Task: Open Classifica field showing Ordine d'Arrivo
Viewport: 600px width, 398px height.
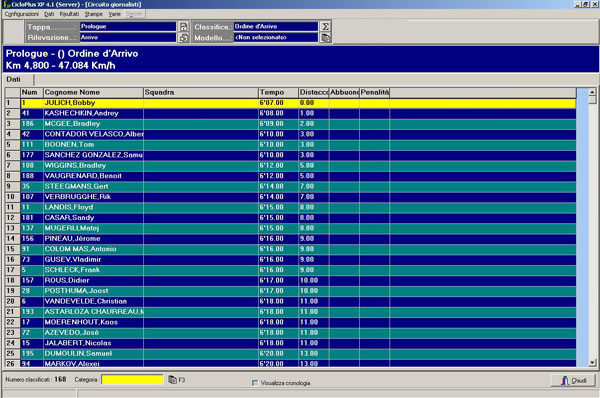Action: click(x=276, y=26)
